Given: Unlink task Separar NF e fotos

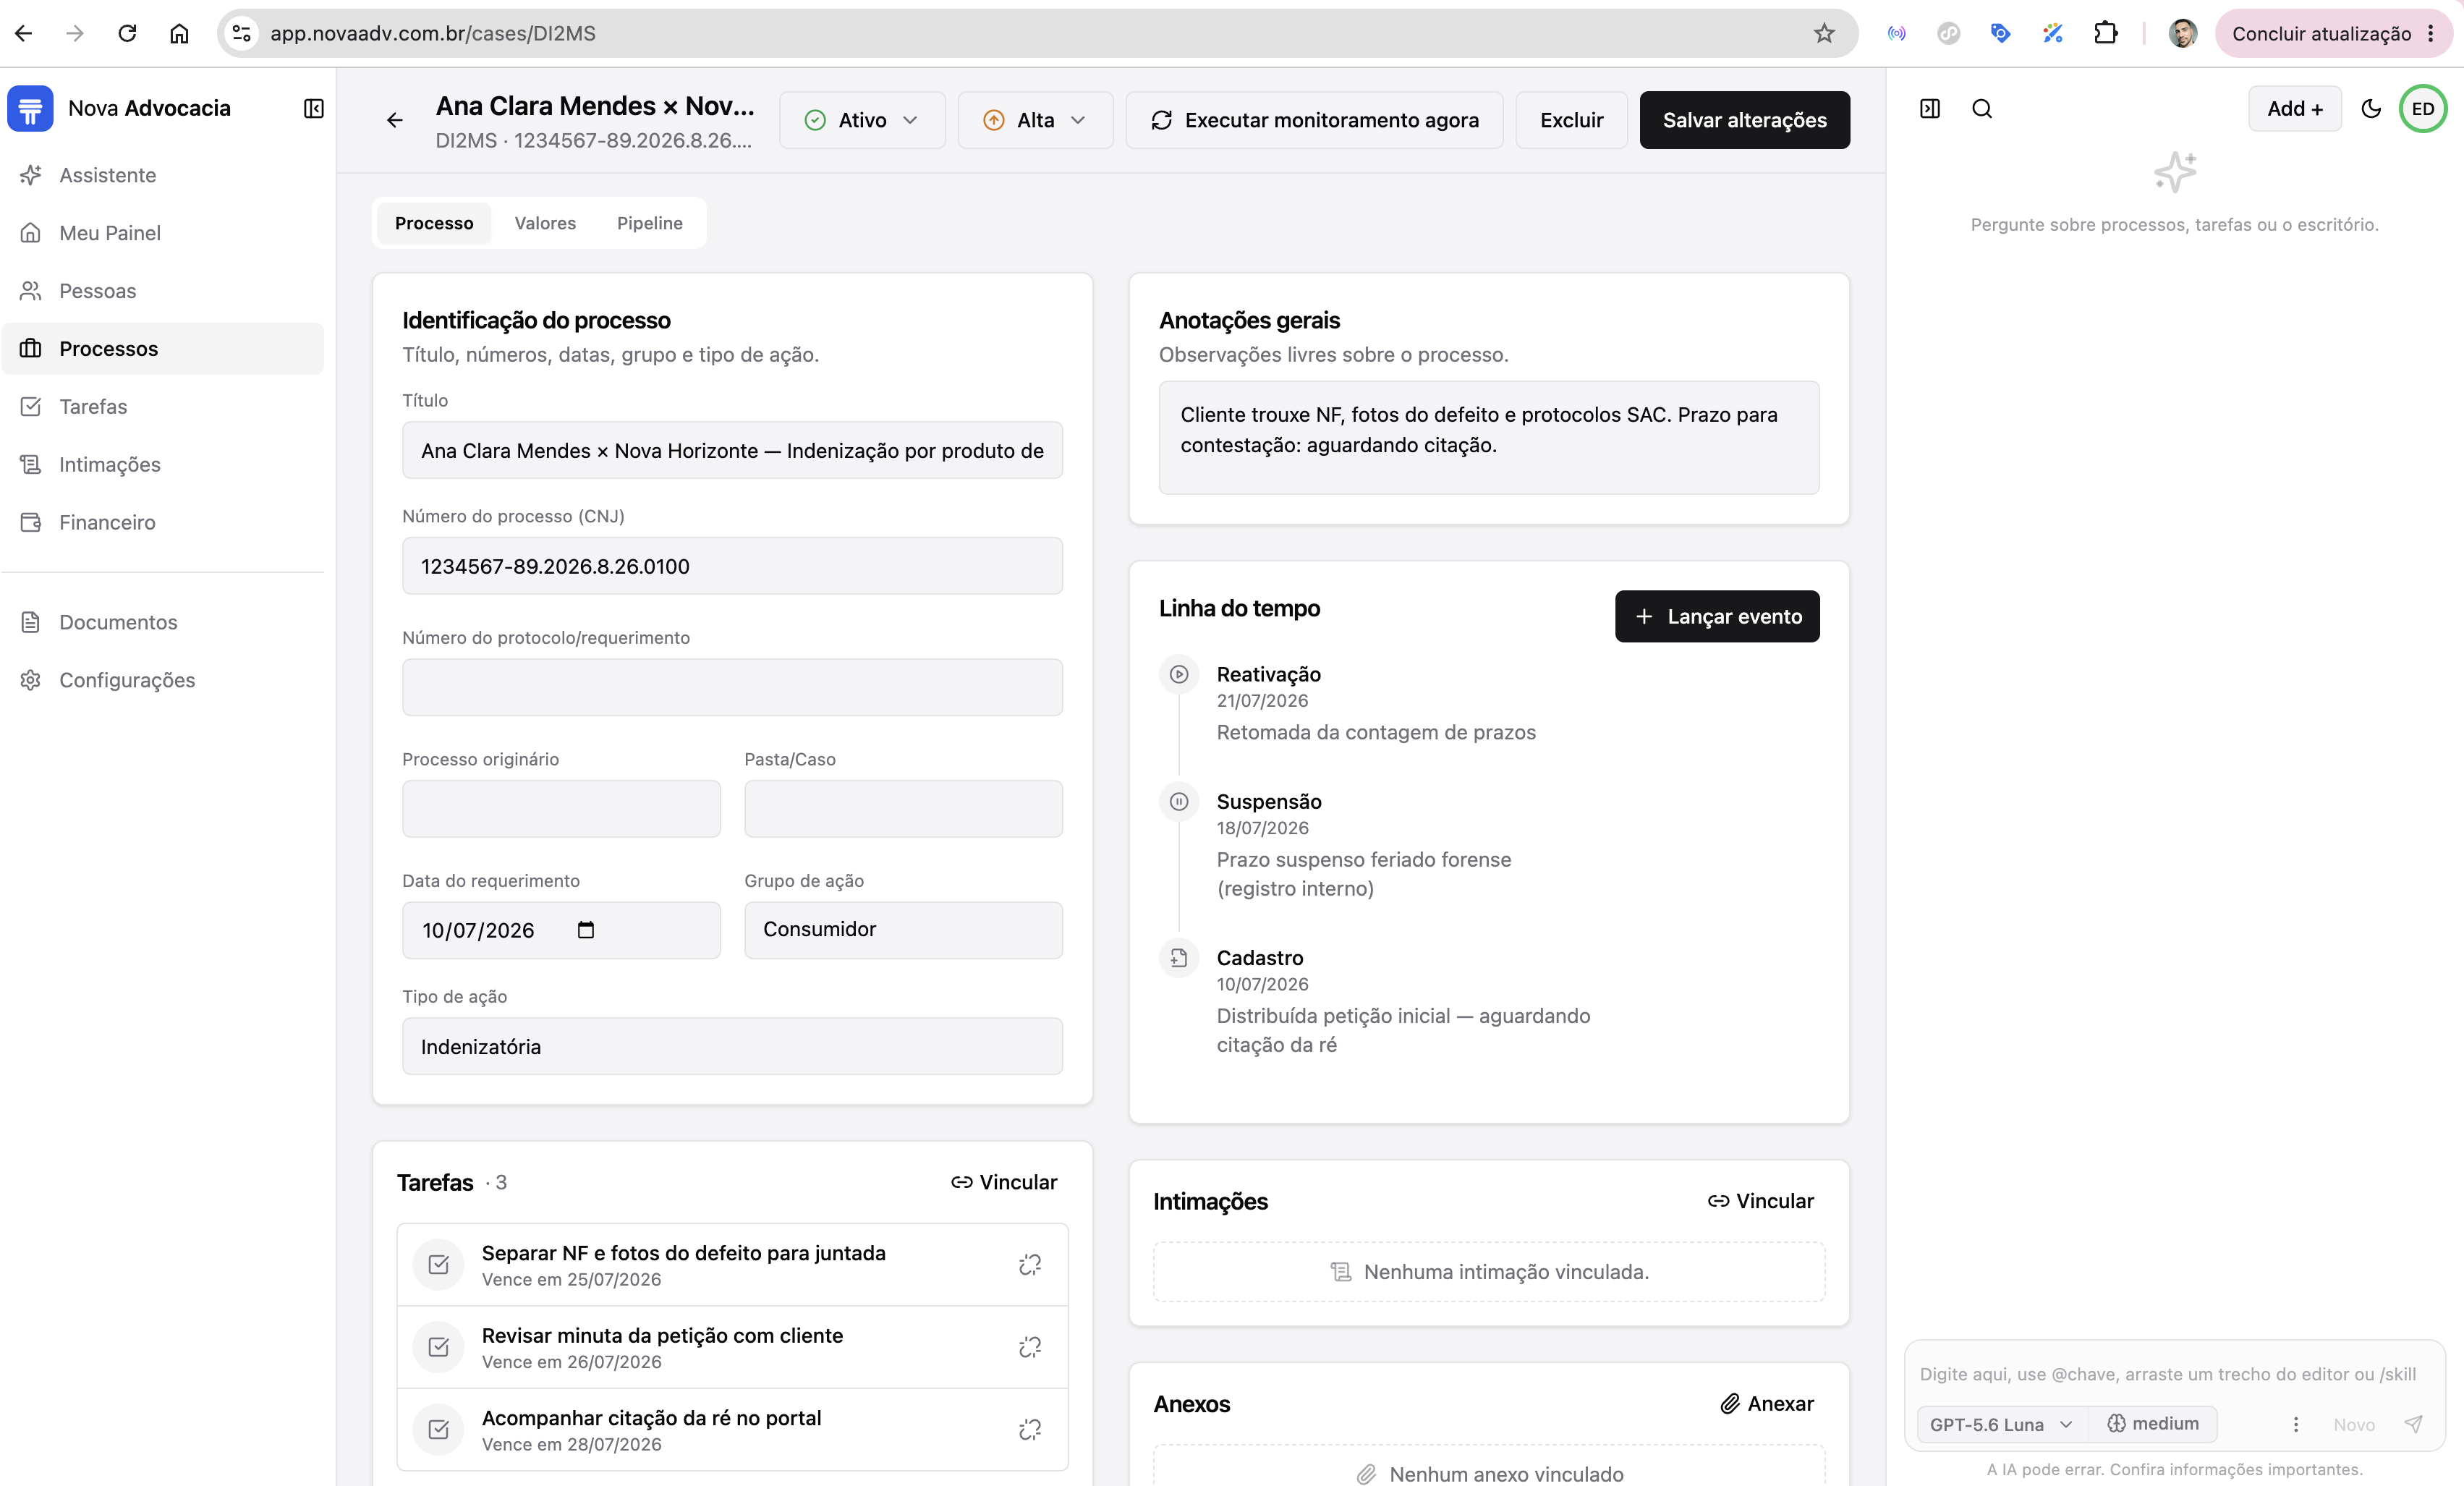Looking at the screenshot, I should pyautogui.click(x=1029, y=1265).
